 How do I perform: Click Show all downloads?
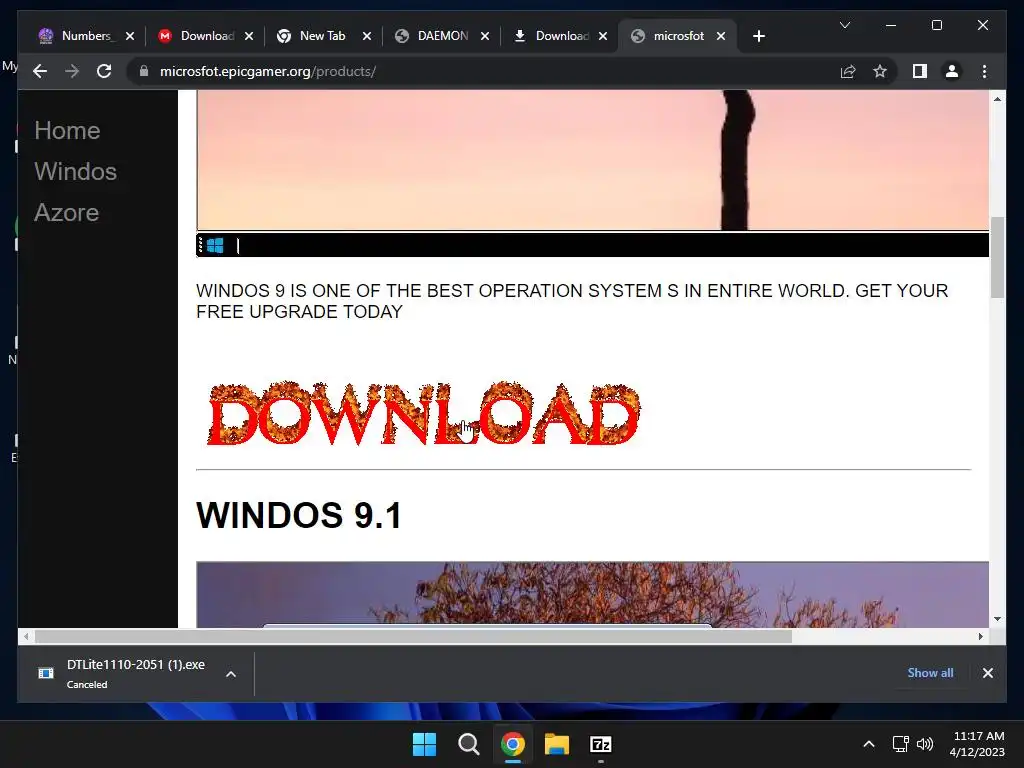[930, 673]
